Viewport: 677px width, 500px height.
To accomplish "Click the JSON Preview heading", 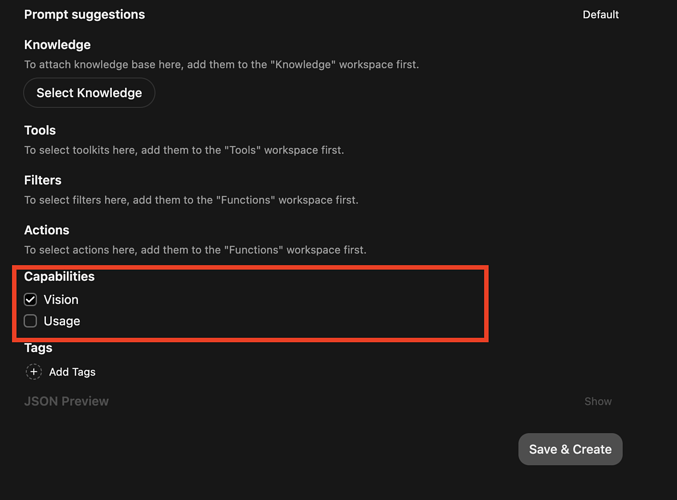I will click(66, 401).
